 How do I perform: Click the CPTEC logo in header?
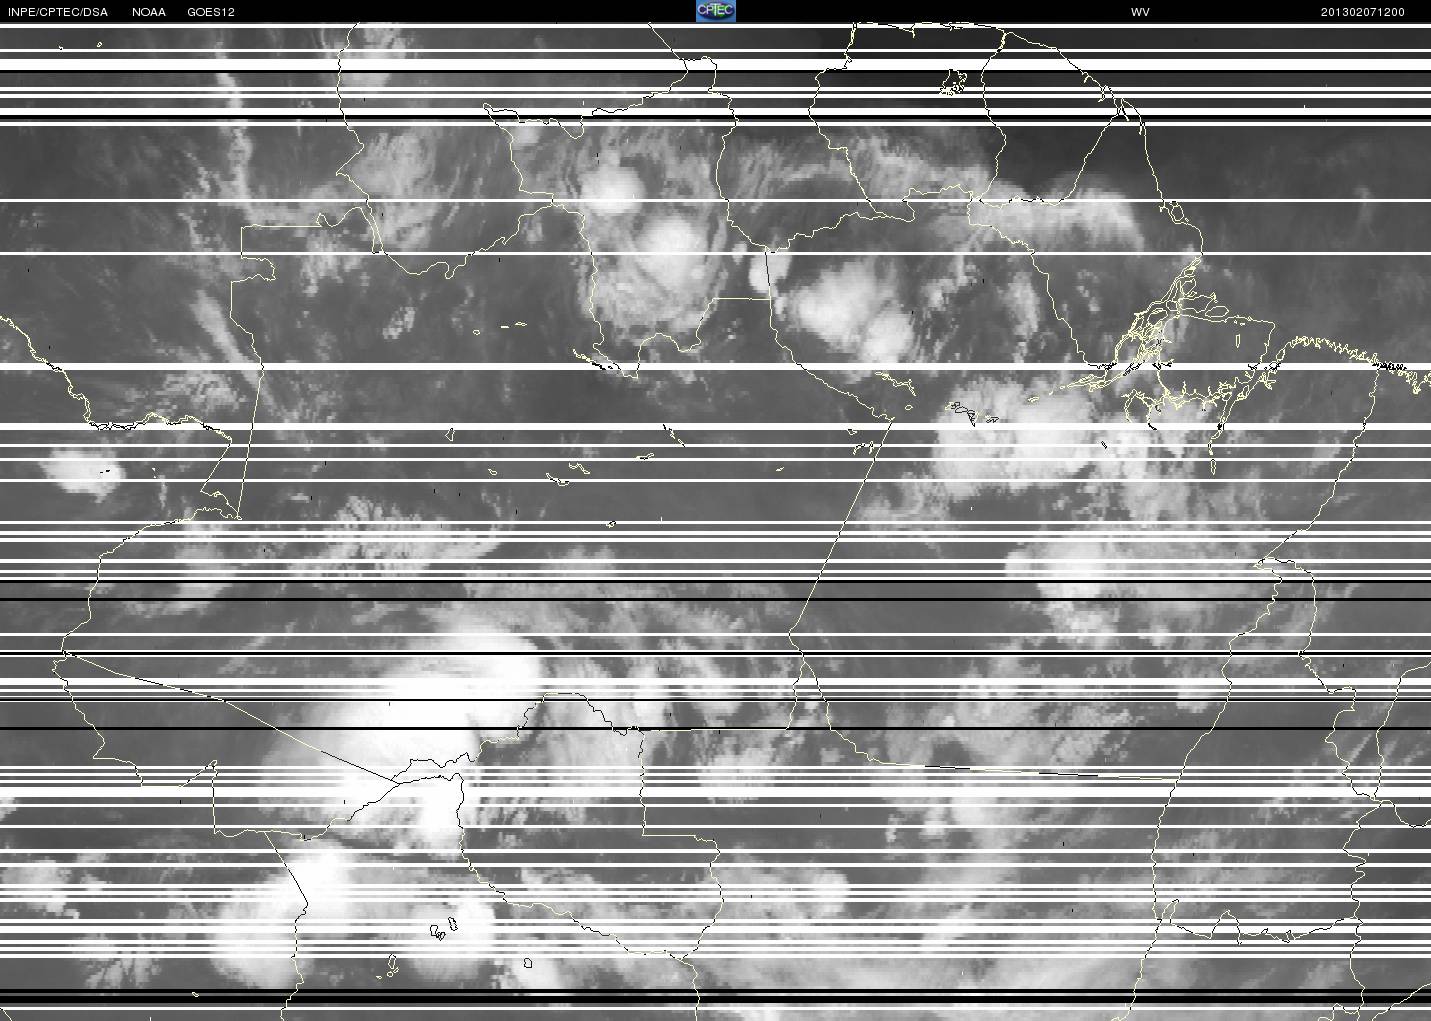point(715,11)
